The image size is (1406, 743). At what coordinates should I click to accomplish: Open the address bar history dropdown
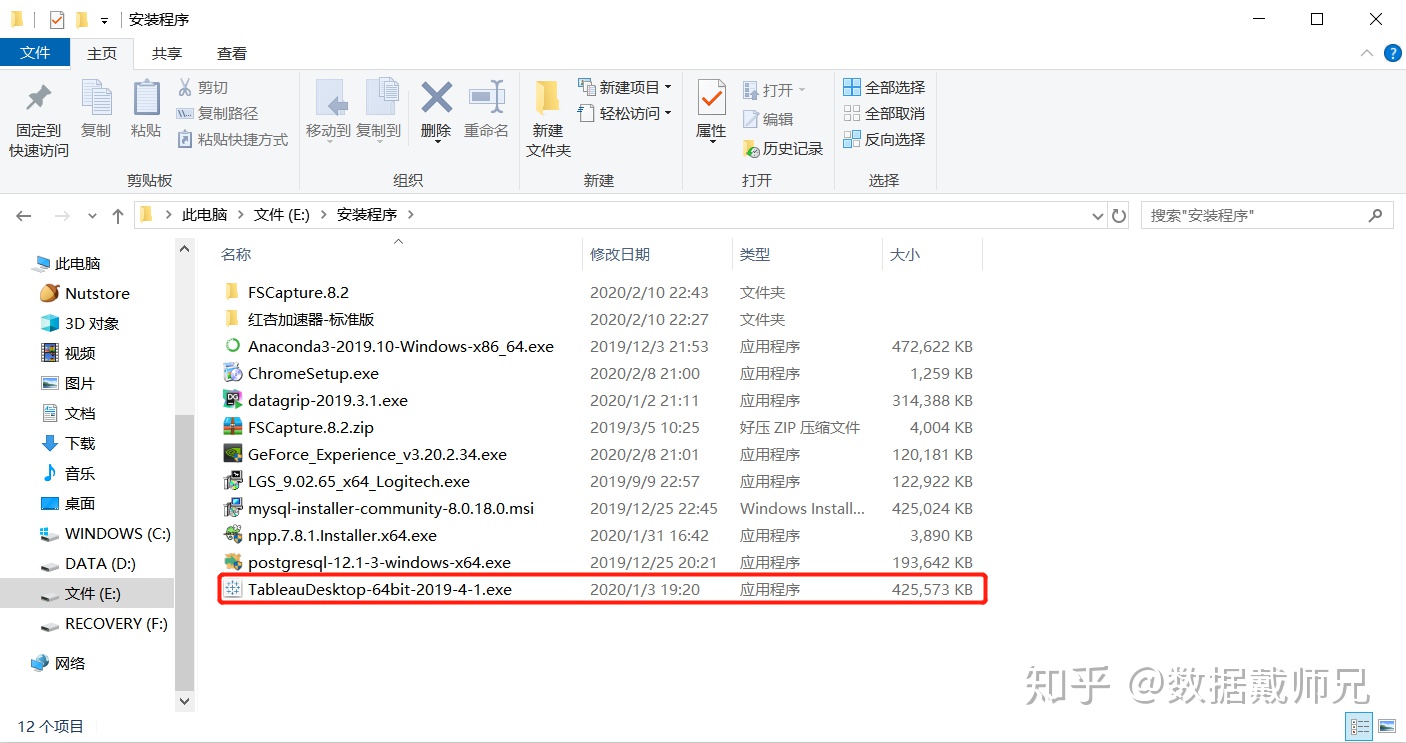coord(1096,215)
